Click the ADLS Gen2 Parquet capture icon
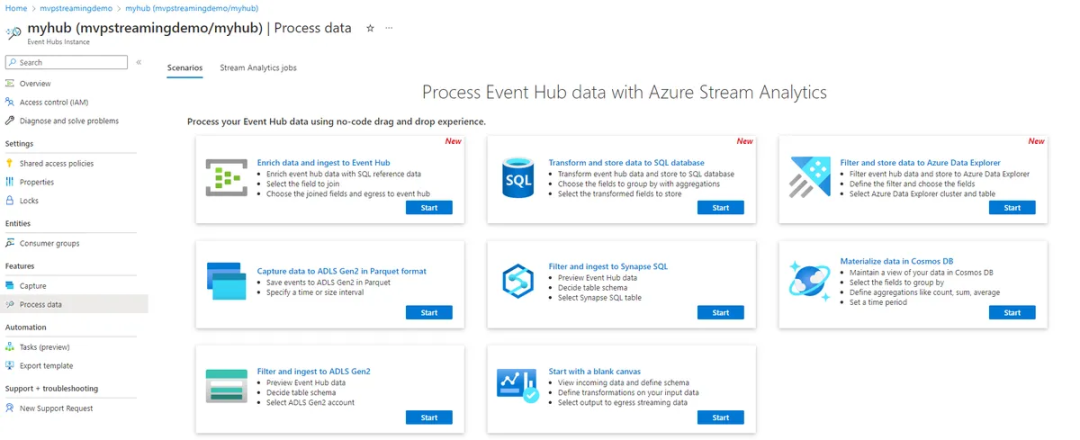 coord(226,282)
